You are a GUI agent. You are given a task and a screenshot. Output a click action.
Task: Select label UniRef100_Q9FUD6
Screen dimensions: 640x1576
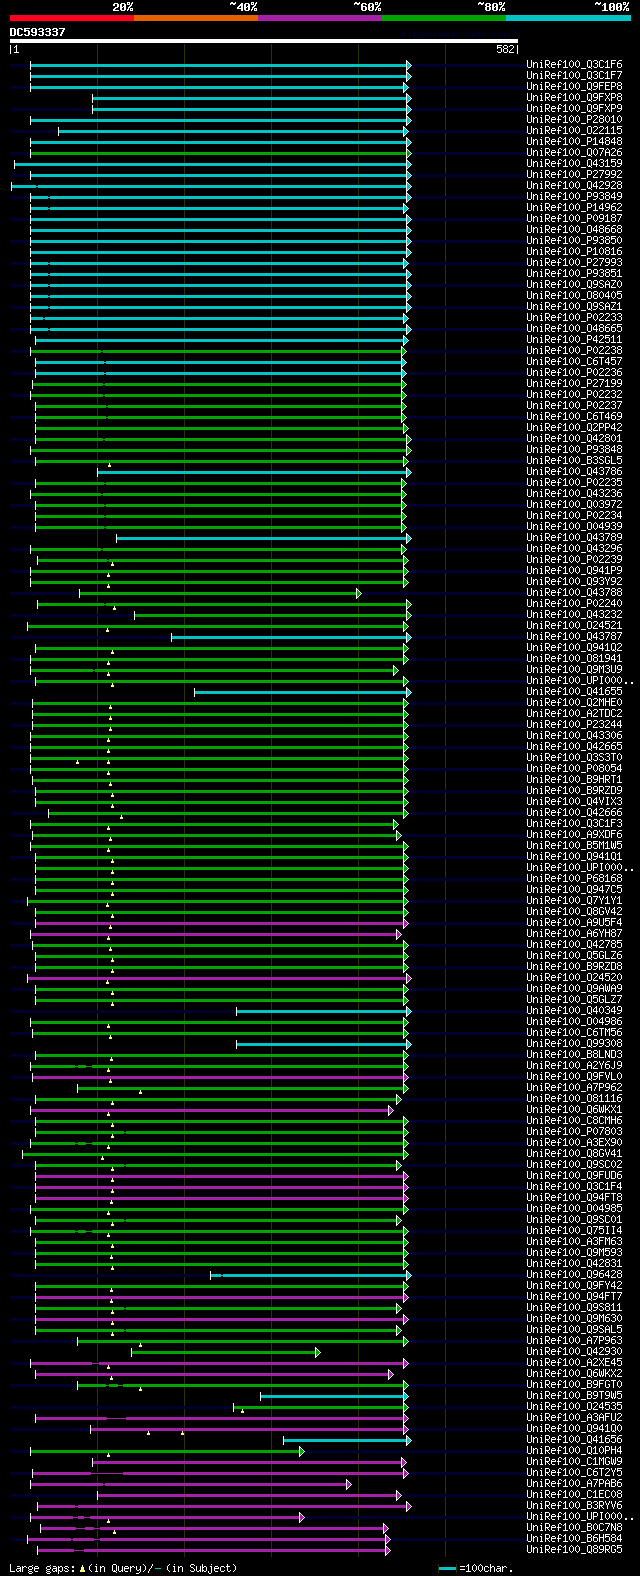(x=574, y=1176)
